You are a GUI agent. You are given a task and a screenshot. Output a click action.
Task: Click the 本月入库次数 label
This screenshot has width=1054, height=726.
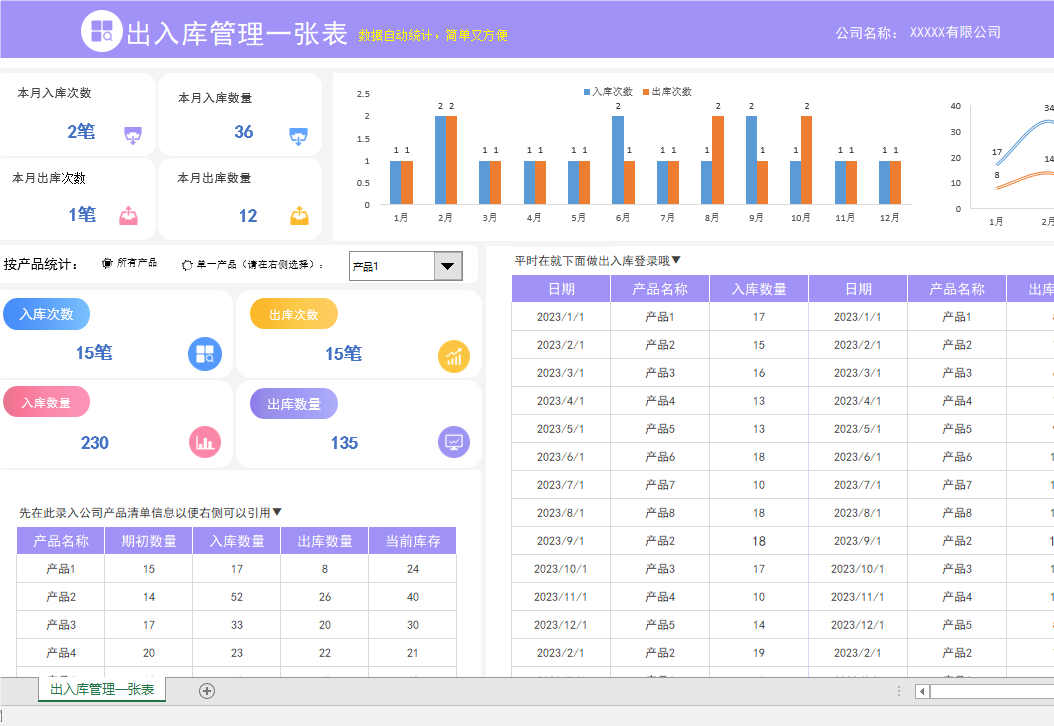(x=54, y=93)
